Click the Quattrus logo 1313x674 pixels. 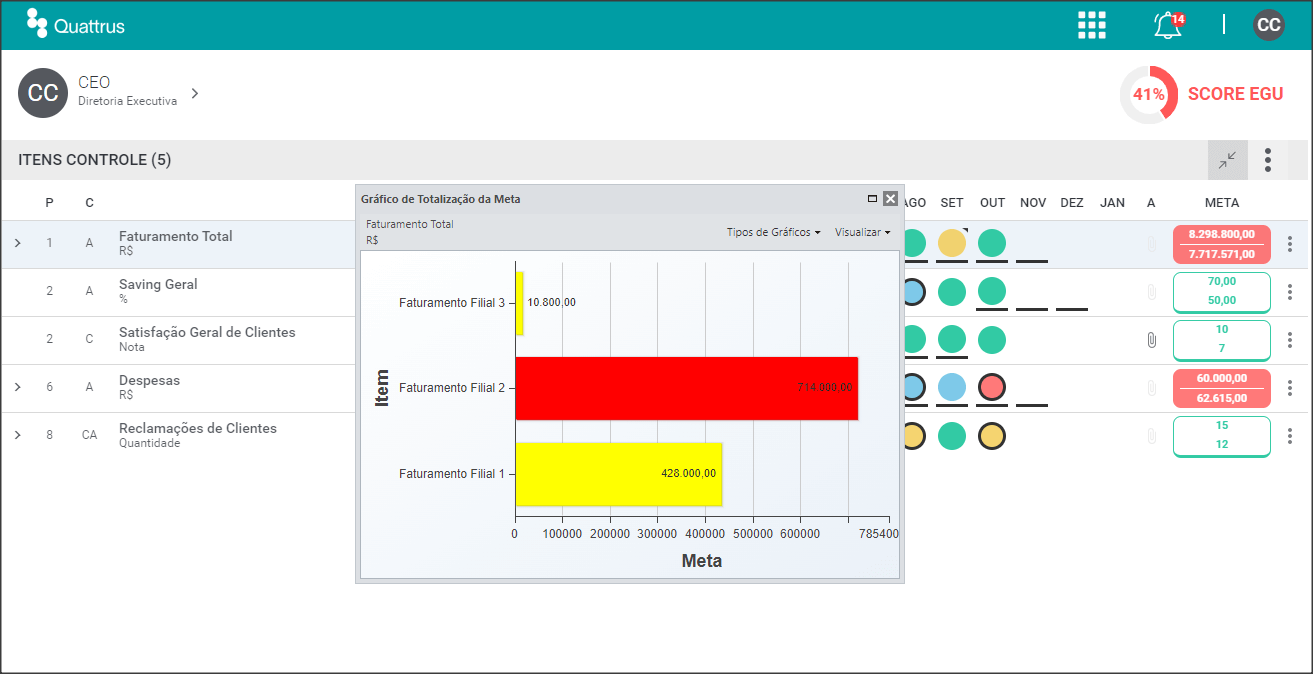point(76,25)
